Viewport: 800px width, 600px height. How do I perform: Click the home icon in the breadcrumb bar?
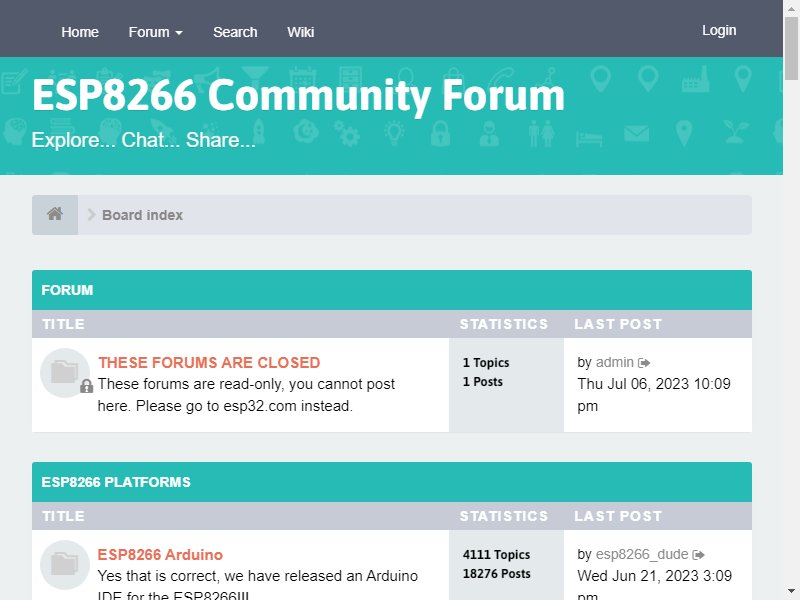pyautogui.click(x=55, y=214)
